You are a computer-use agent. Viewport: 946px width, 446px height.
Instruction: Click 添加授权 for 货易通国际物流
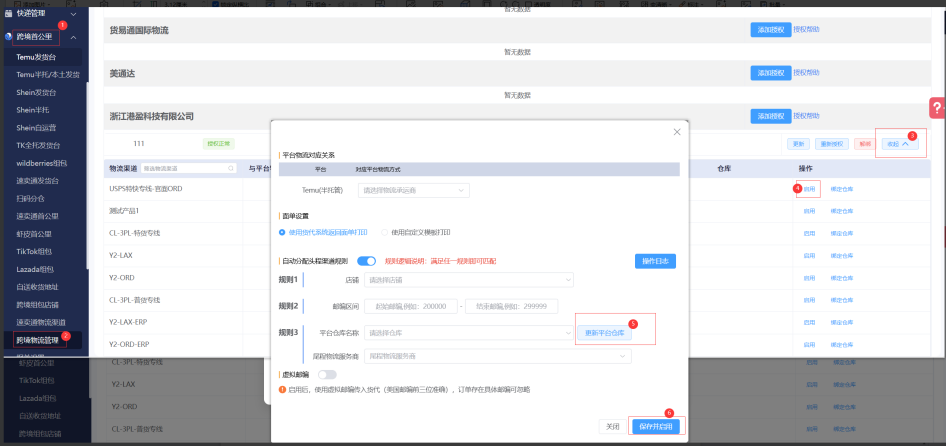pos(770,30)
